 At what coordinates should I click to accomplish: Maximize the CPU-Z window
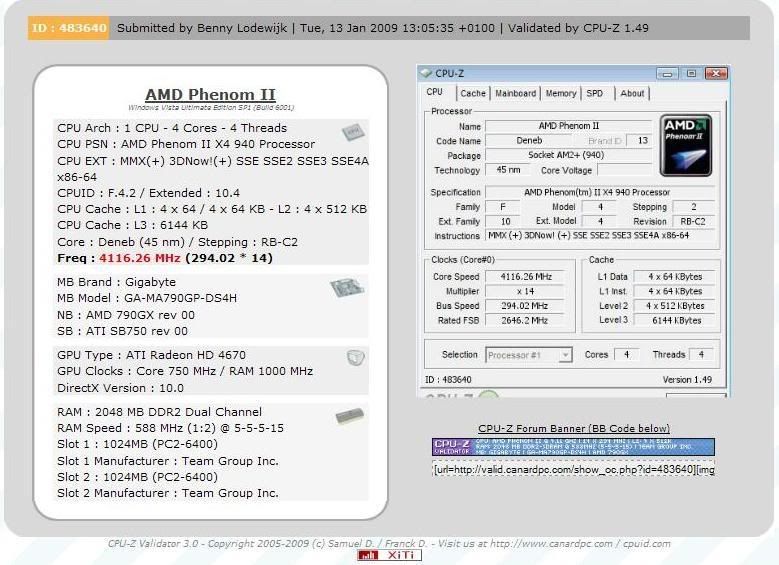click(691, 74)
